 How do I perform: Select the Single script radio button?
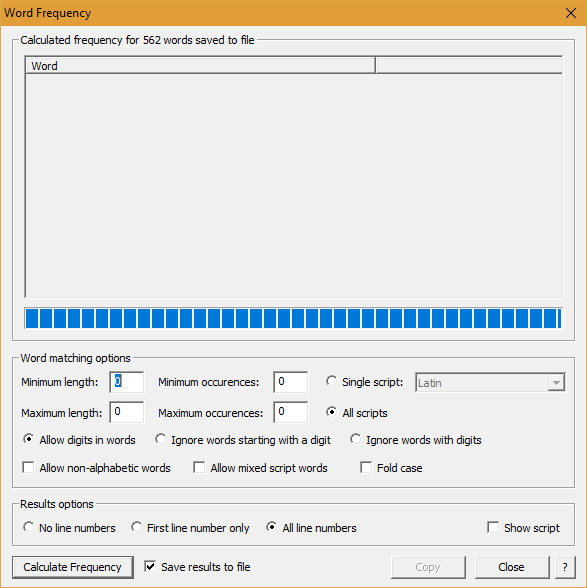coord(332,381)
